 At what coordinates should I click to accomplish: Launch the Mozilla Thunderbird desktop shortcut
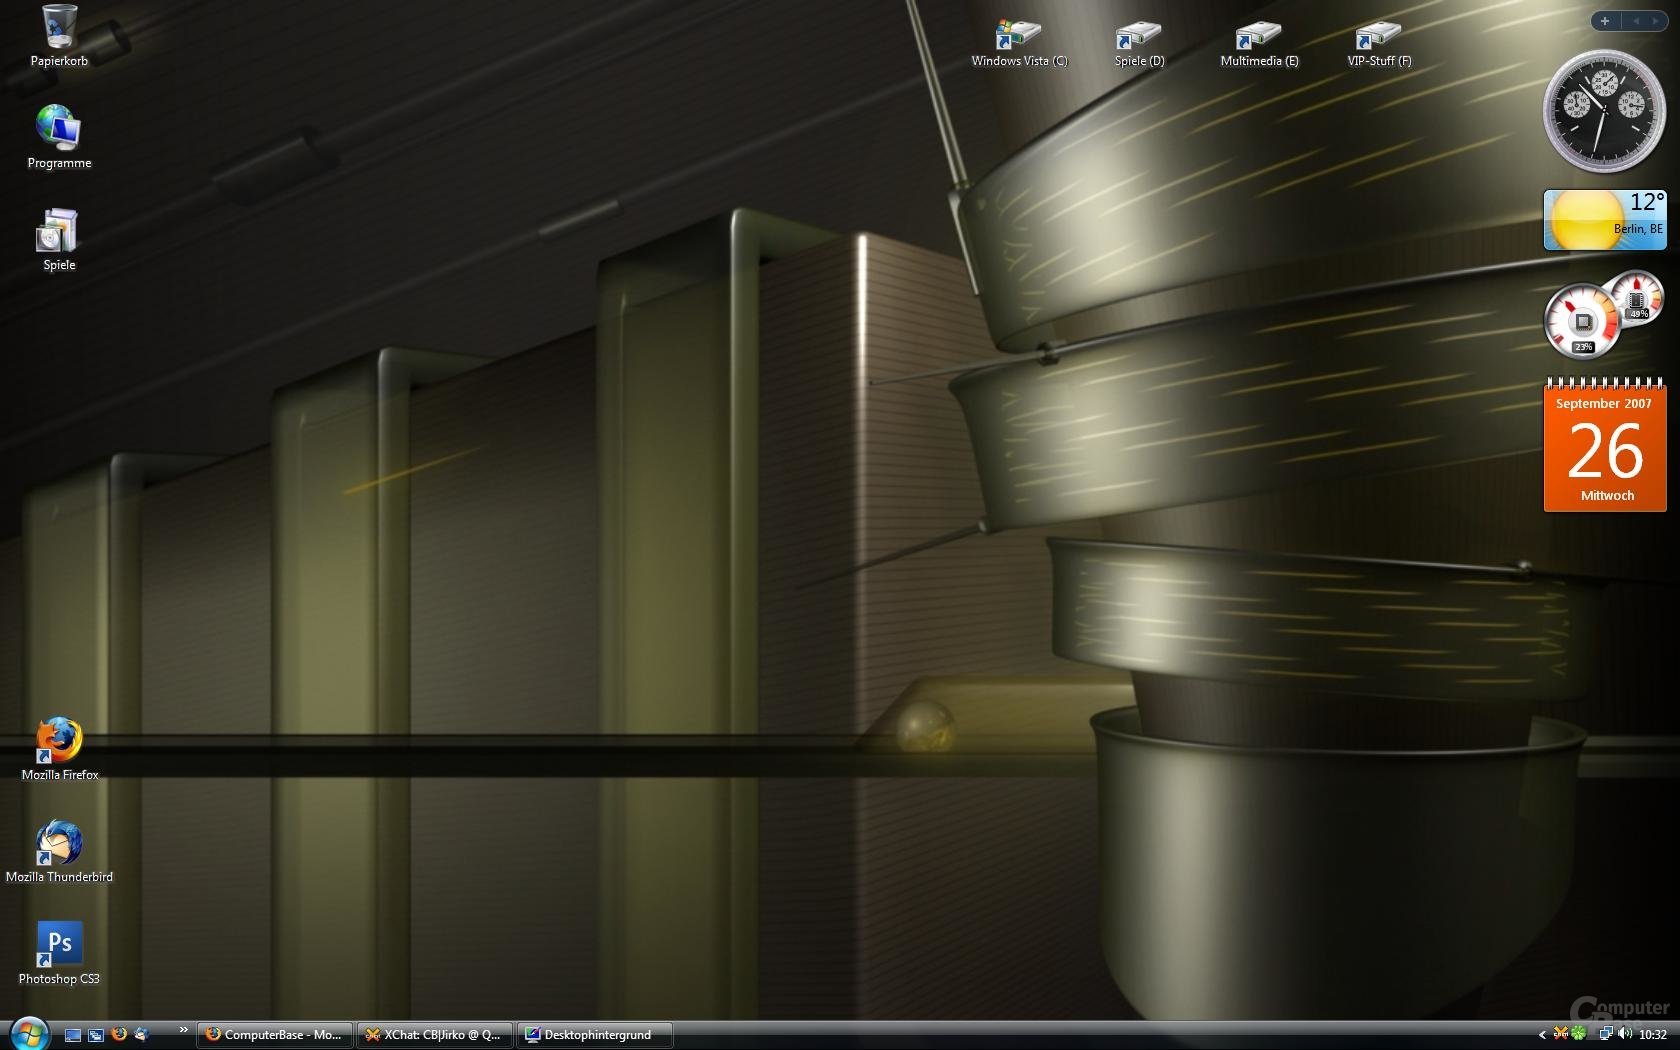tap(59, 851)
